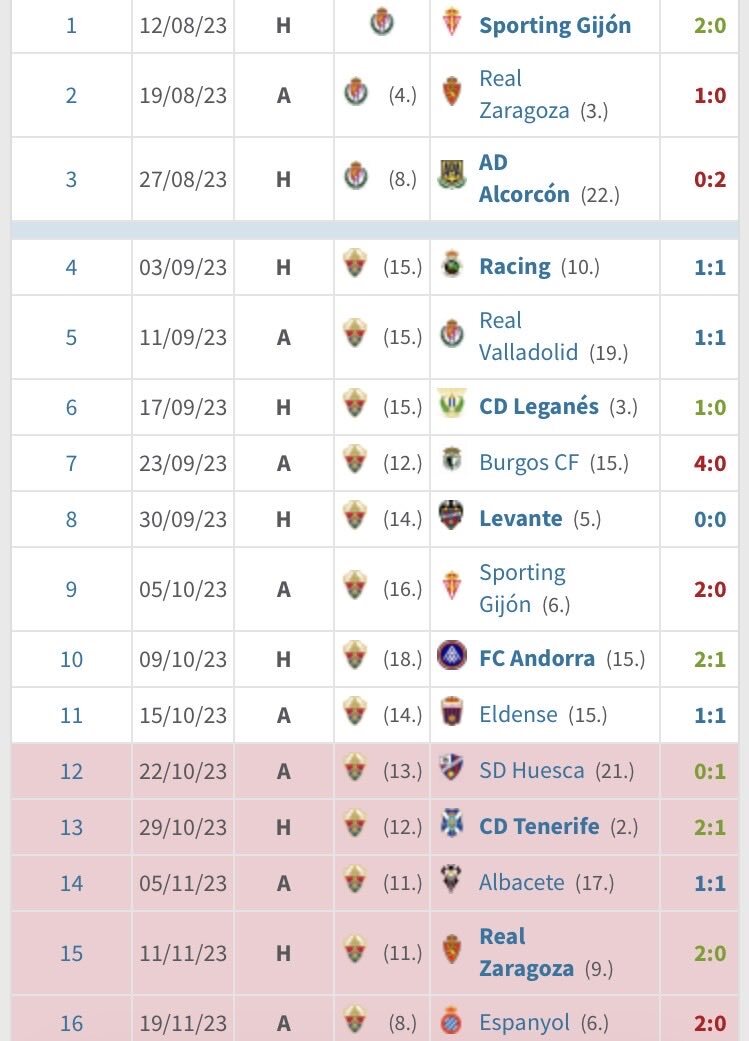Click the Levante club crest
Viewport: 749px width, 1041px height.
click(x=452, y=517)
